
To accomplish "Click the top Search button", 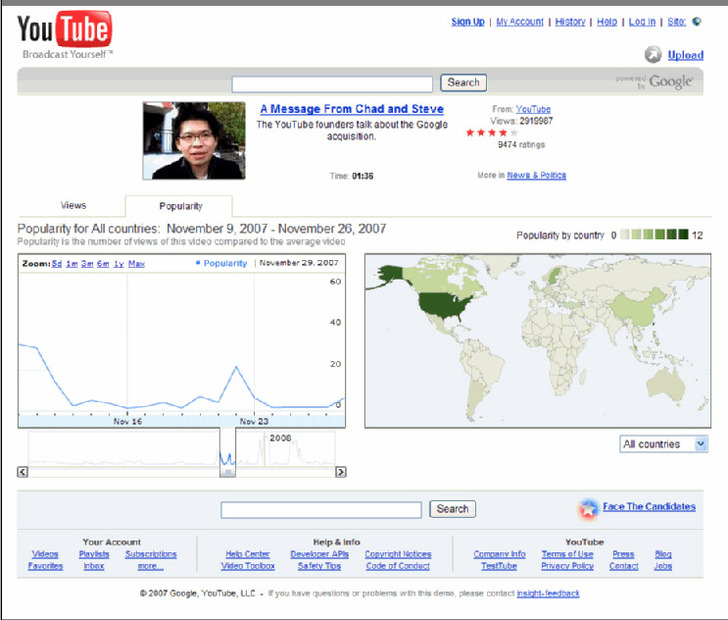I will pos(463,83).
